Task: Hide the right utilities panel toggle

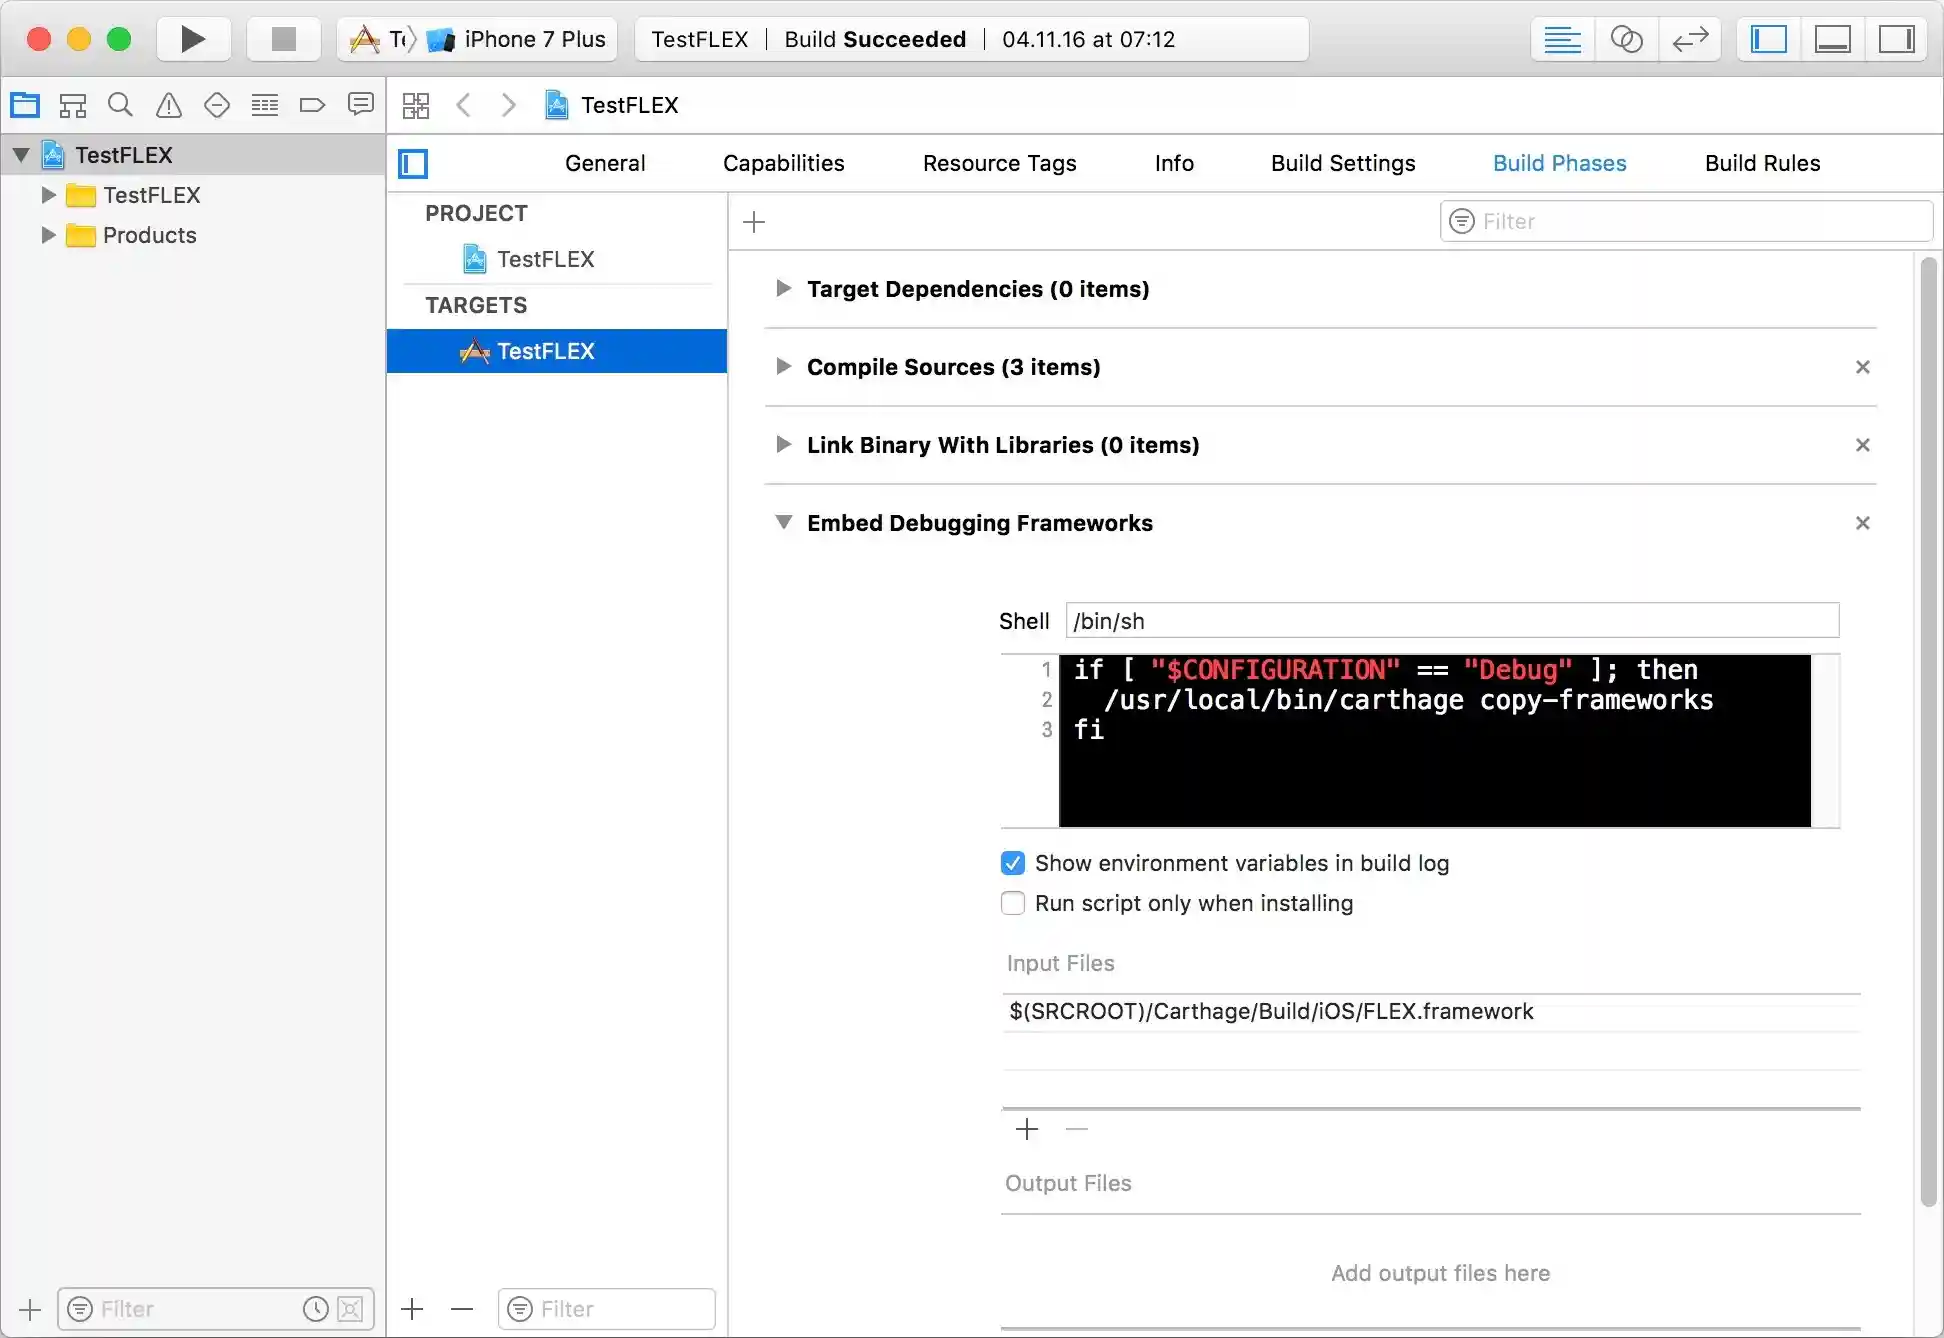Action: point(1896,39)
